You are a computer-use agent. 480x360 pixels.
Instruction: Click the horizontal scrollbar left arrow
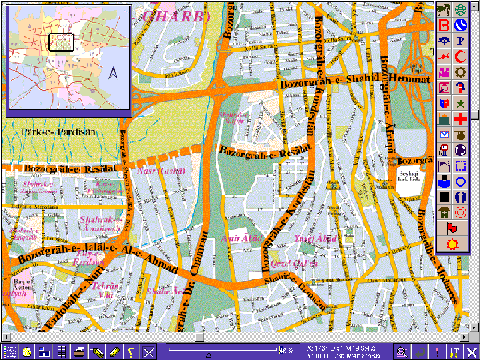coord(6,337)
